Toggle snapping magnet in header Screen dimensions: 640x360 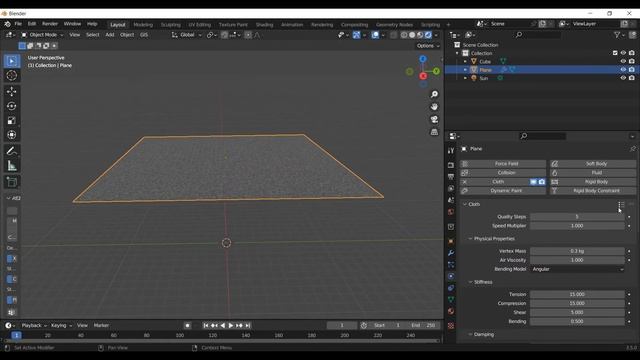224,35
